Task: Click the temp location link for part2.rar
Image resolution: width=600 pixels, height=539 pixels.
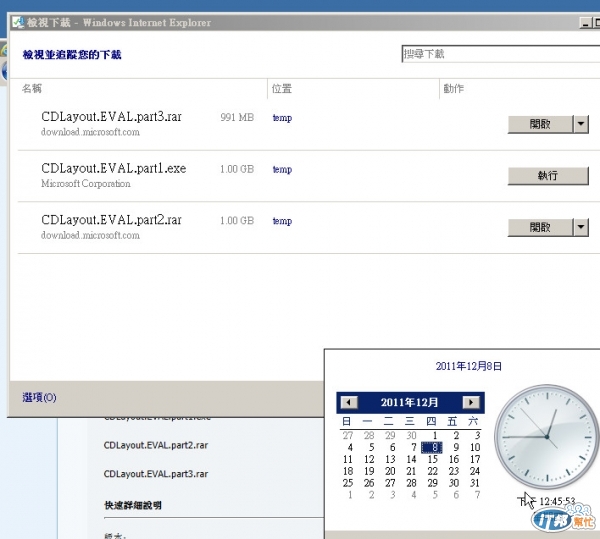Action: tap(282, 221)
